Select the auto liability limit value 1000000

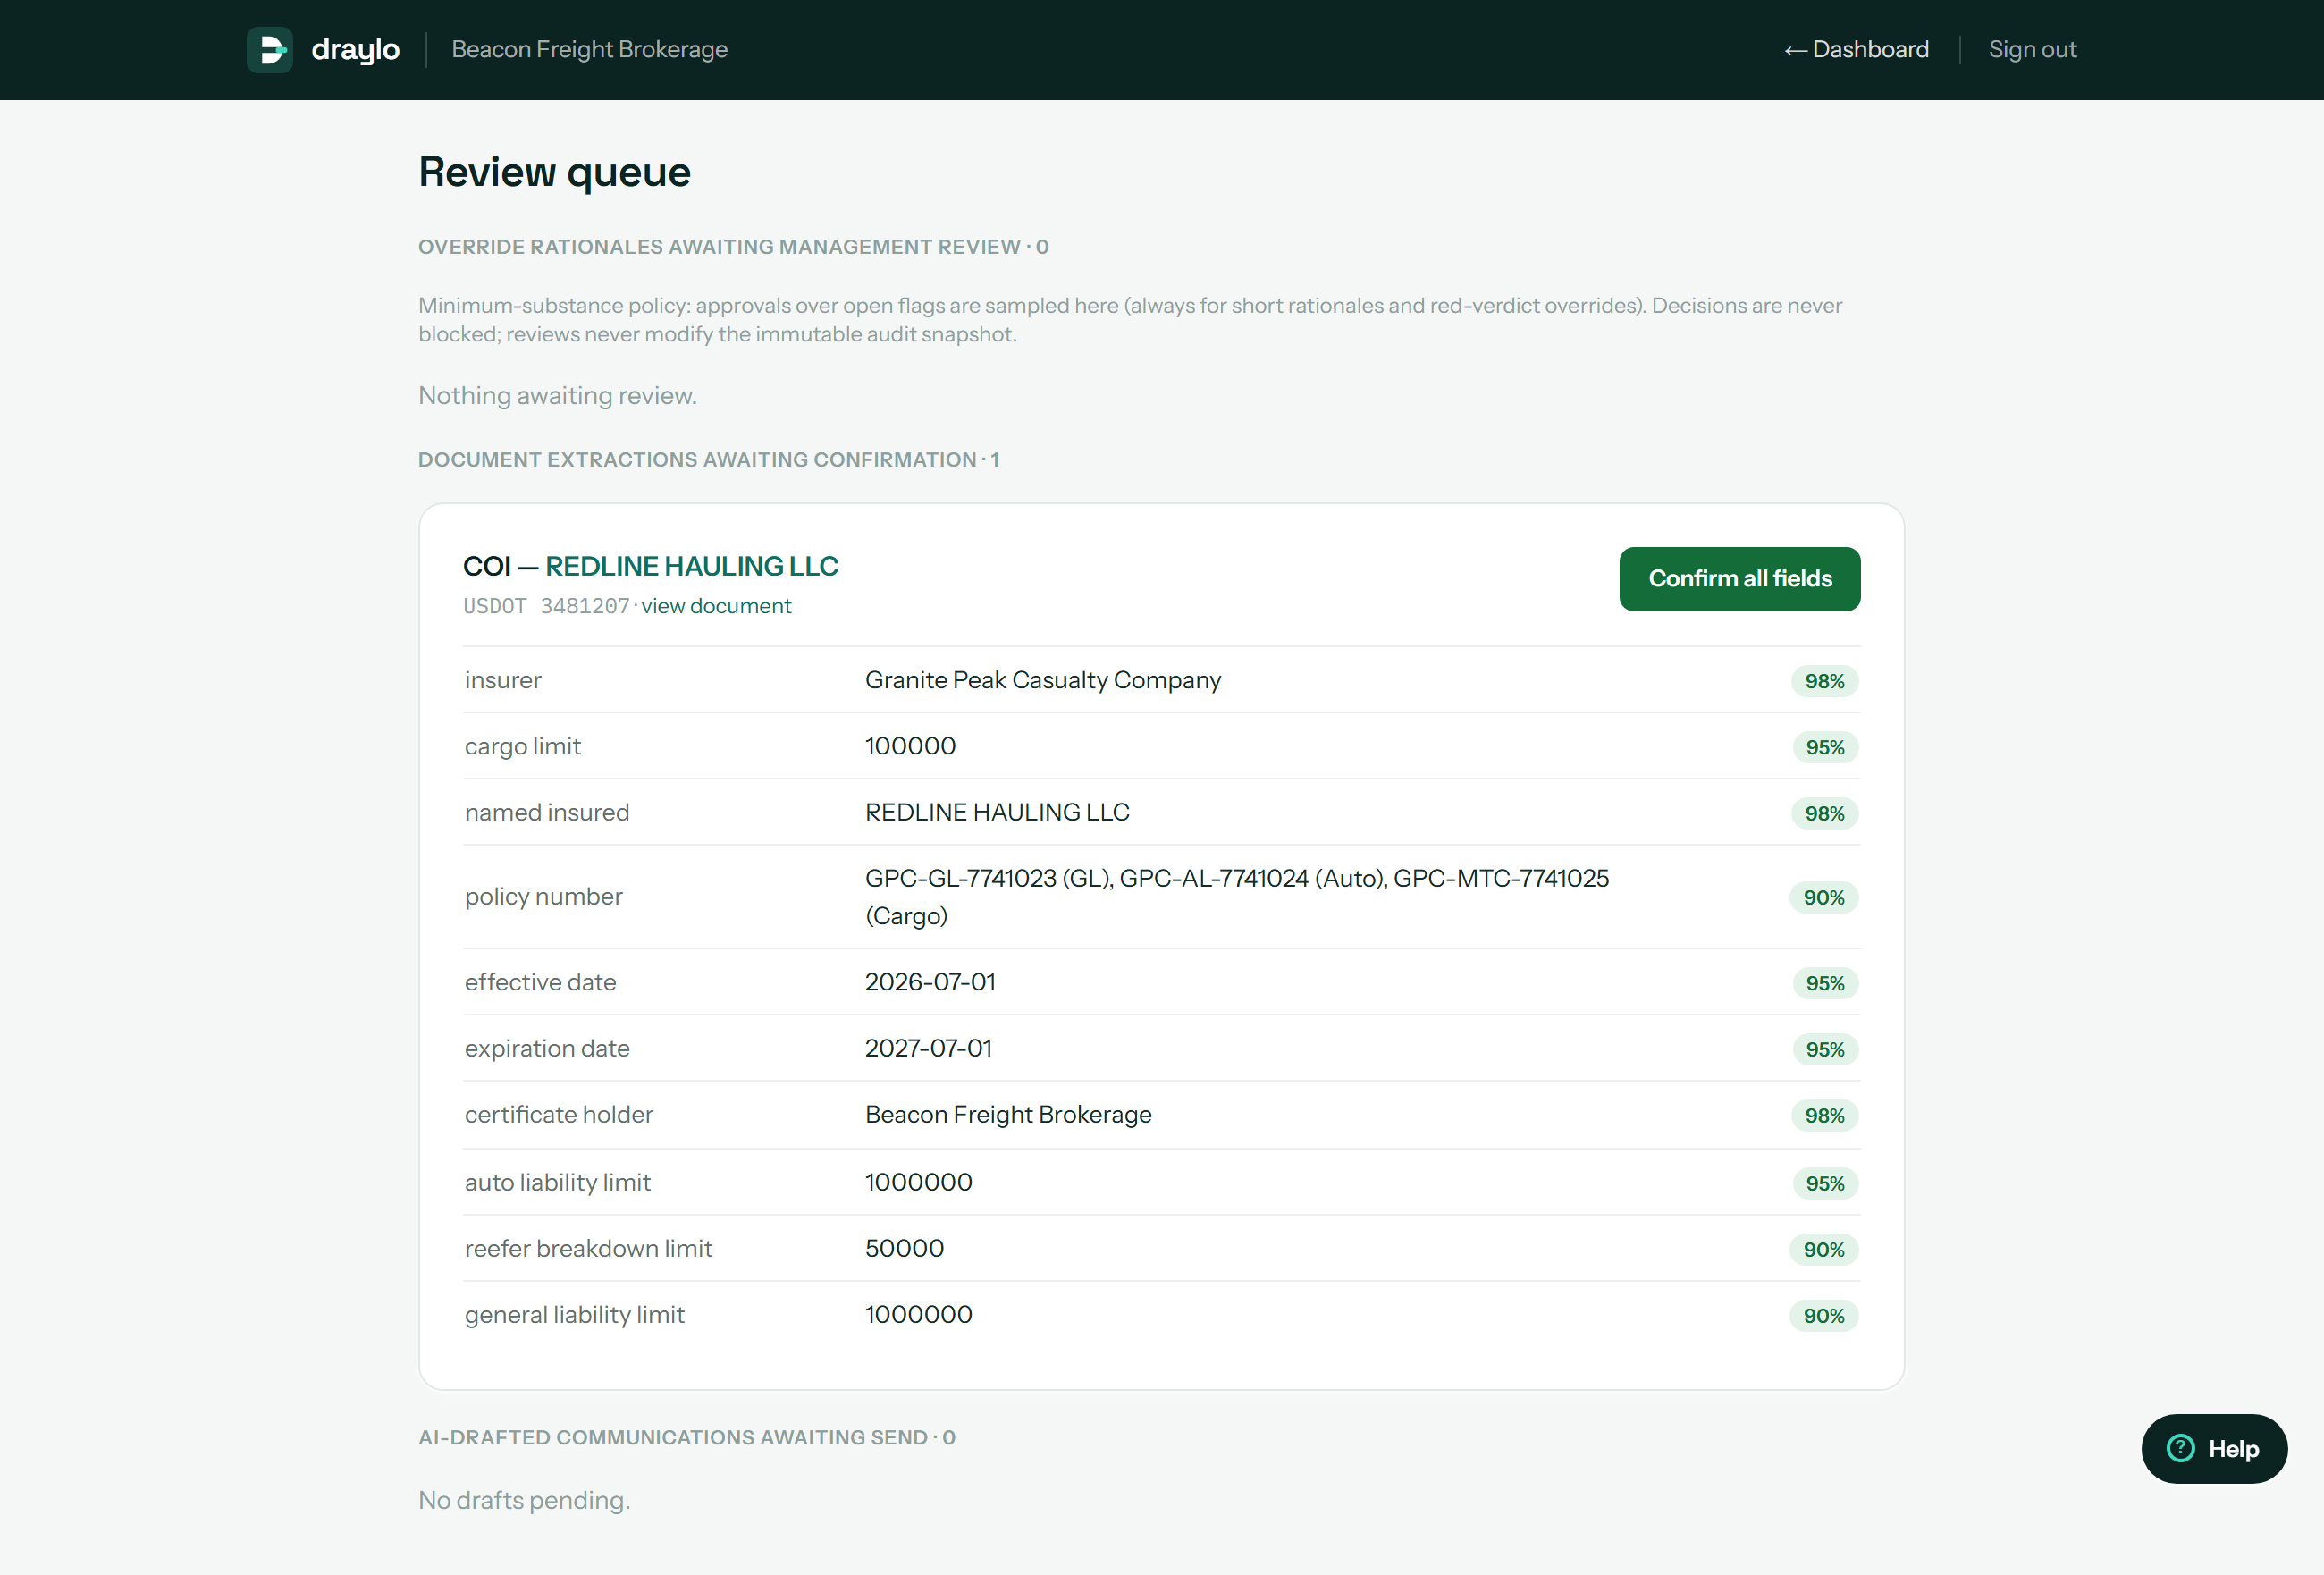pyautogui.click(x=918, y=1182)
